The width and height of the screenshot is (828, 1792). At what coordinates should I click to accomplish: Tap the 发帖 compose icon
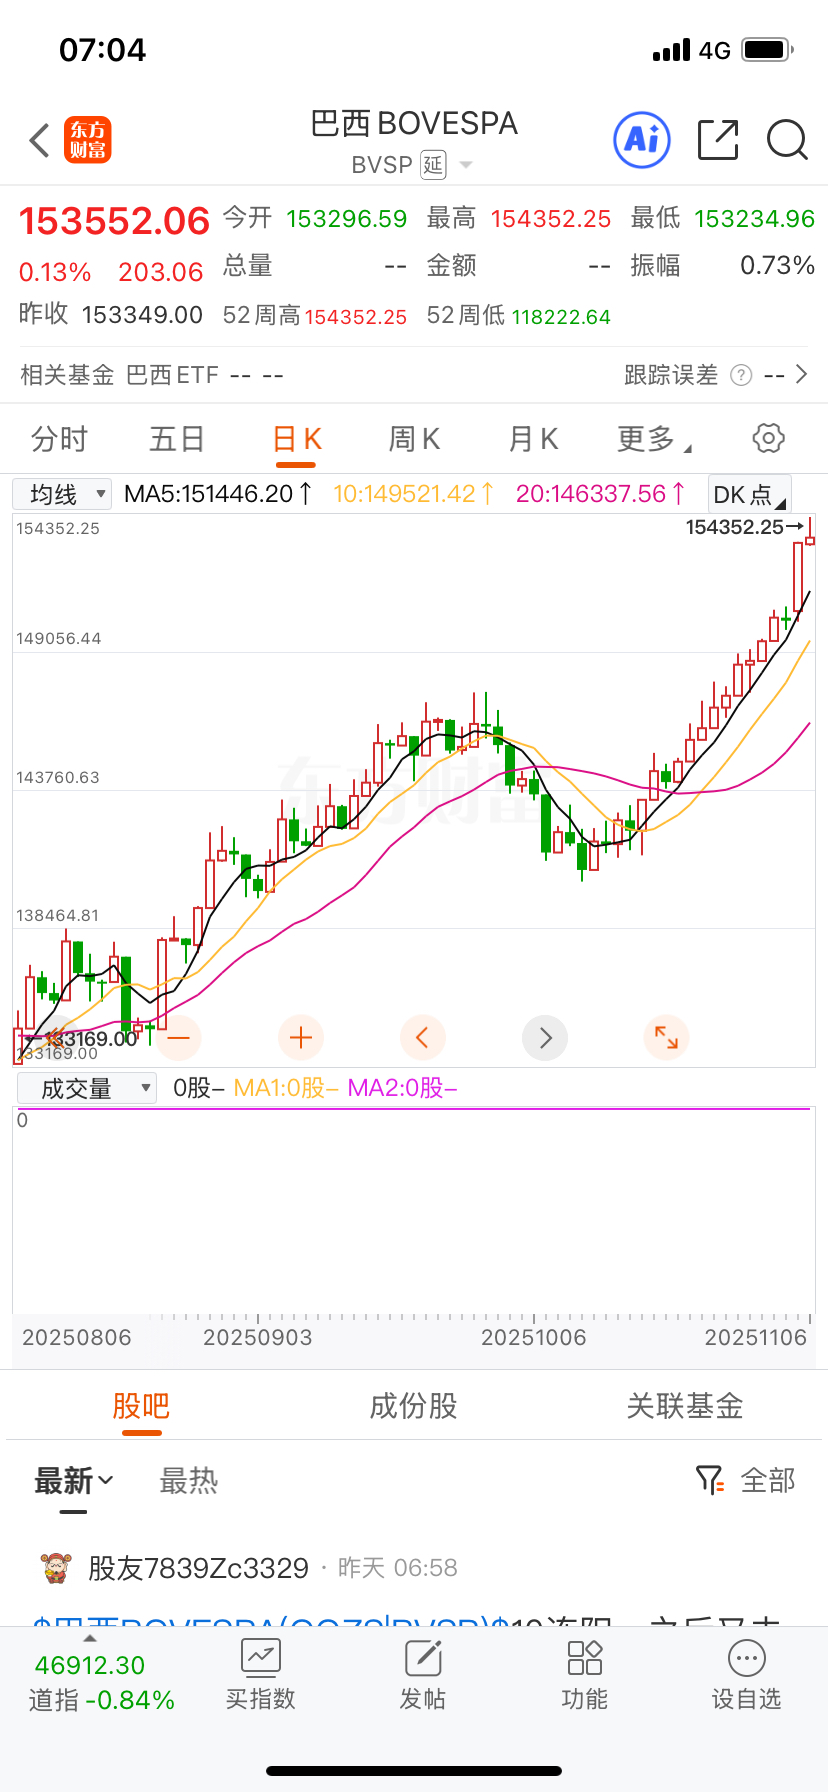coord(423,1658)
